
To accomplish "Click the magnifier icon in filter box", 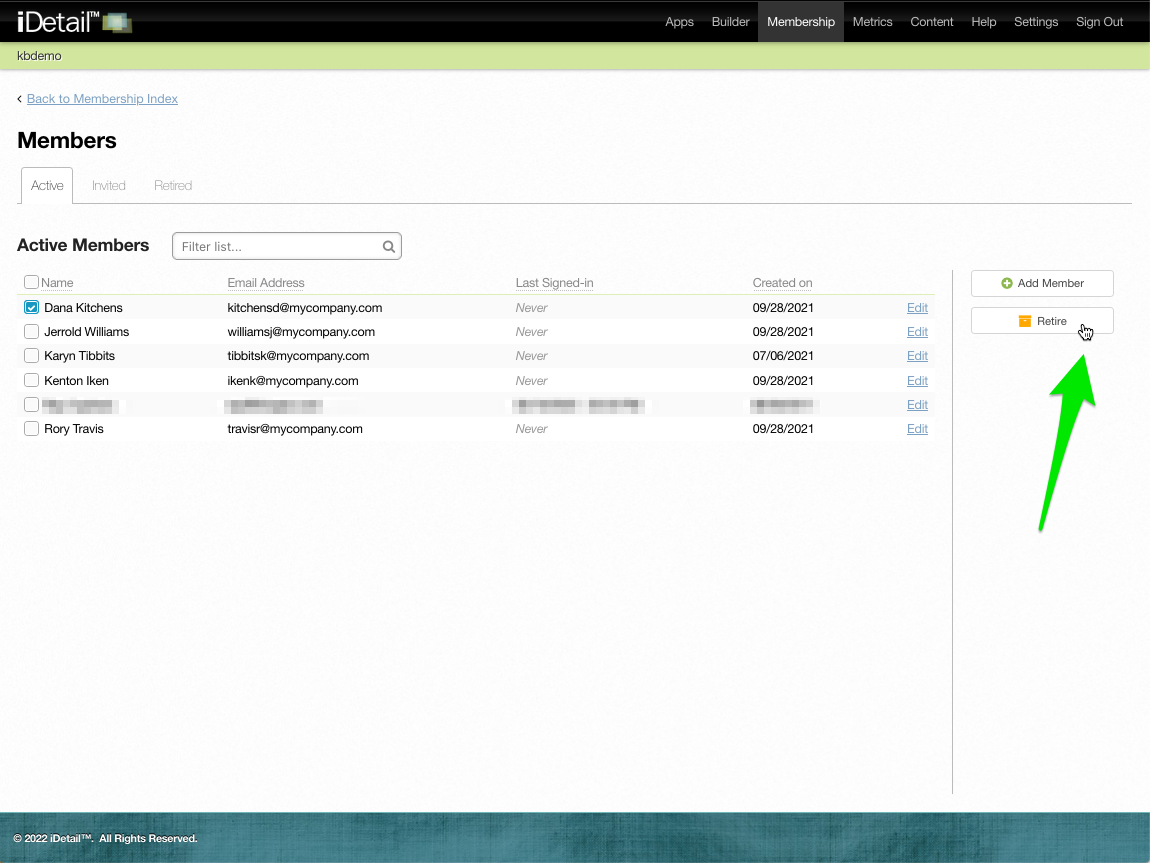I will tap(389, 247).
